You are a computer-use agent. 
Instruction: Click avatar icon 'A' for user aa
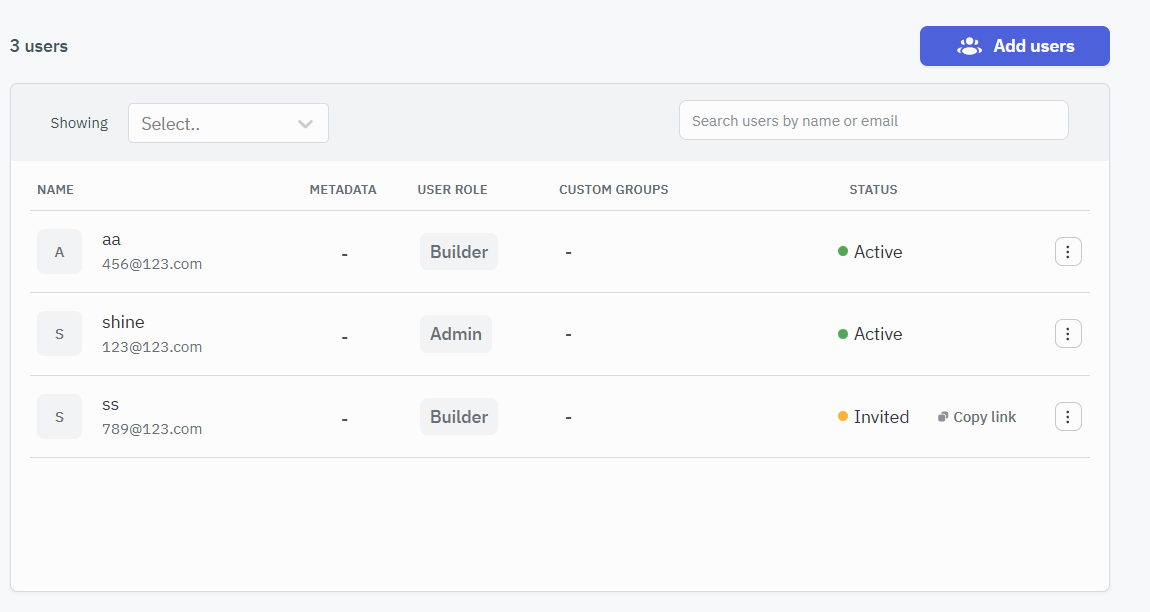pos(59,252)
